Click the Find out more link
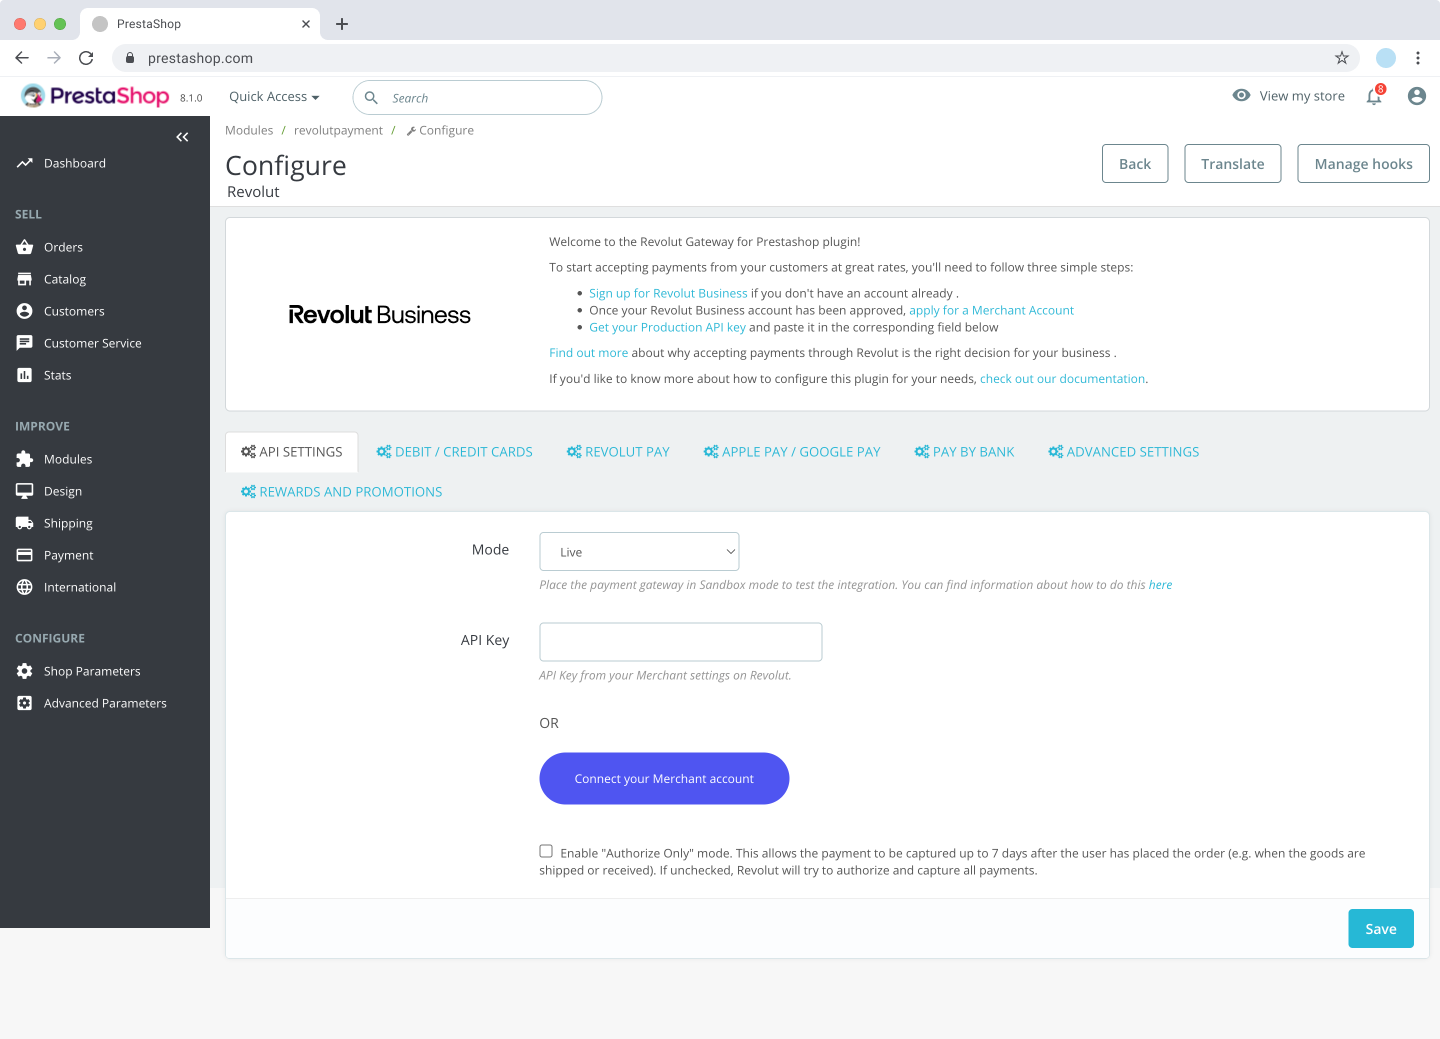This screenshot has width=1440, height=1039. (588, 353)
